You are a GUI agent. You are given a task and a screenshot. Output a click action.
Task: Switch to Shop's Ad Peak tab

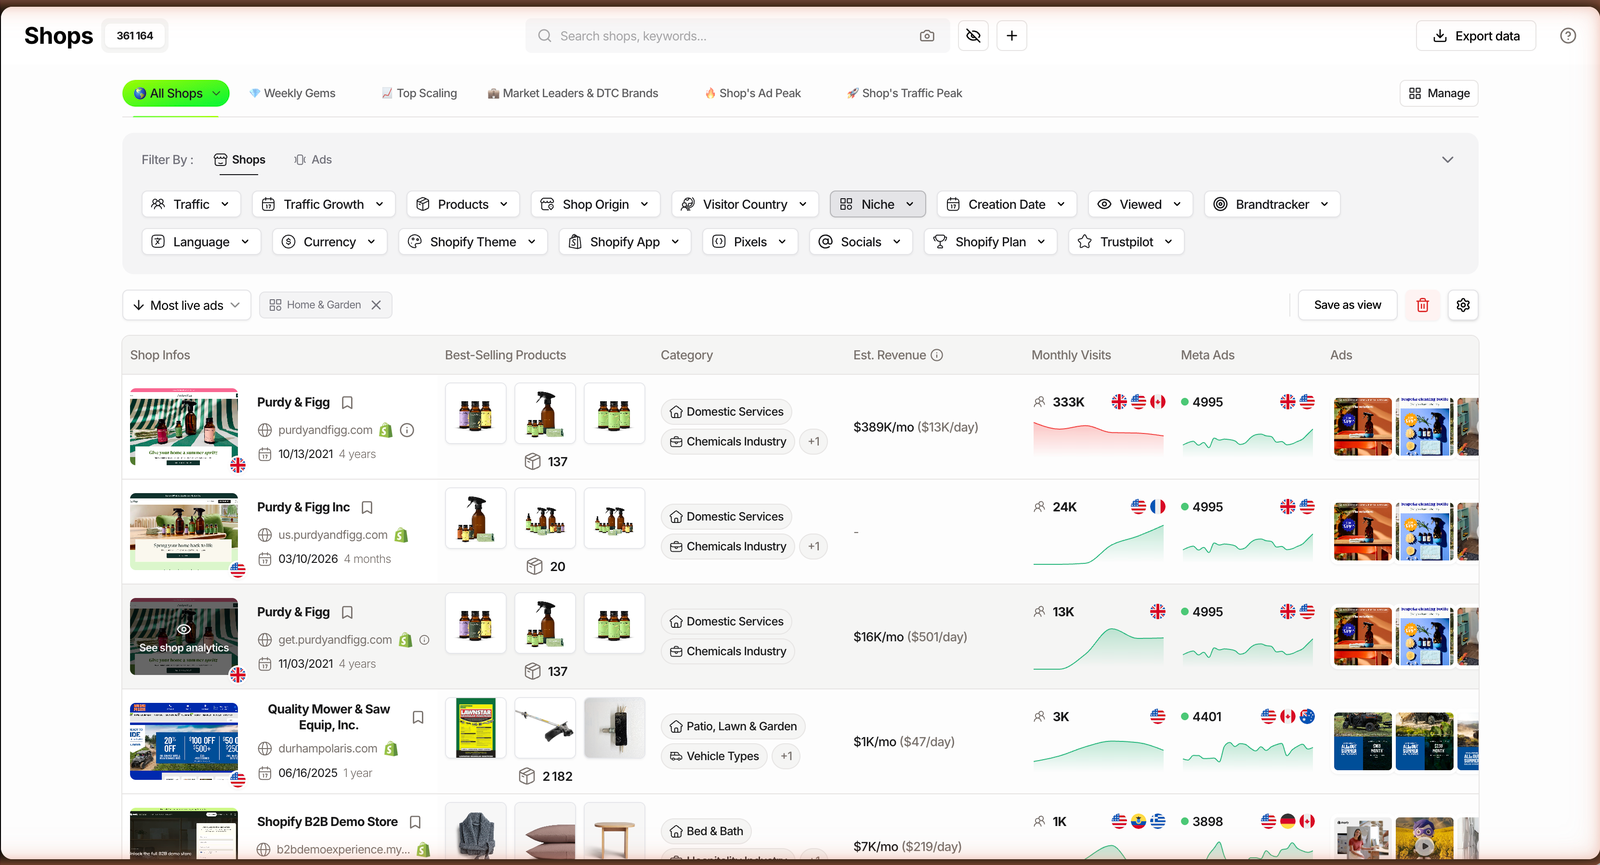(x=753, y=93)
